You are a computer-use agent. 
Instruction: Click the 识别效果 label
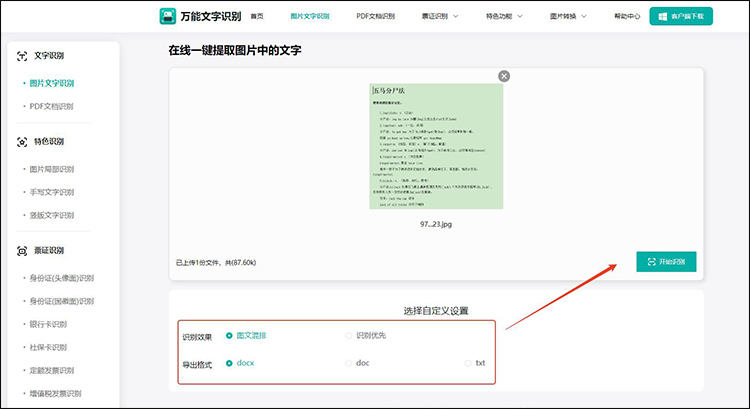pyautogui.click(x=197, y=337)
